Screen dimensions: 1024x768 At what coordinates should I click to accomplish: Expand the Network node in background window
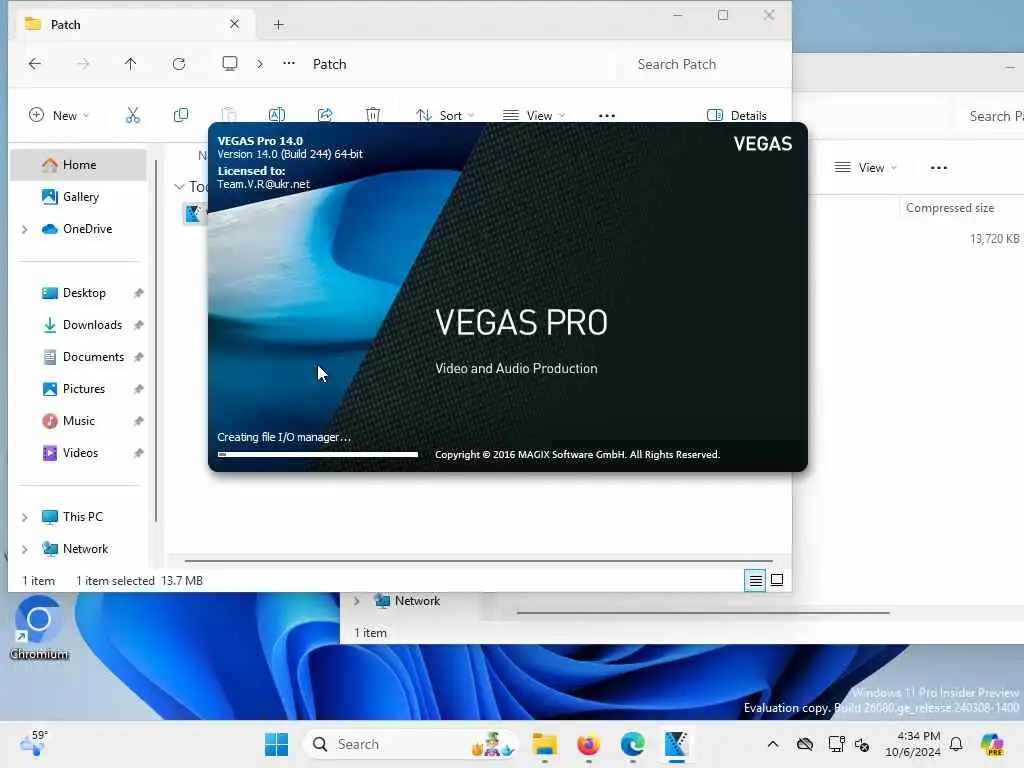point(357,601)
